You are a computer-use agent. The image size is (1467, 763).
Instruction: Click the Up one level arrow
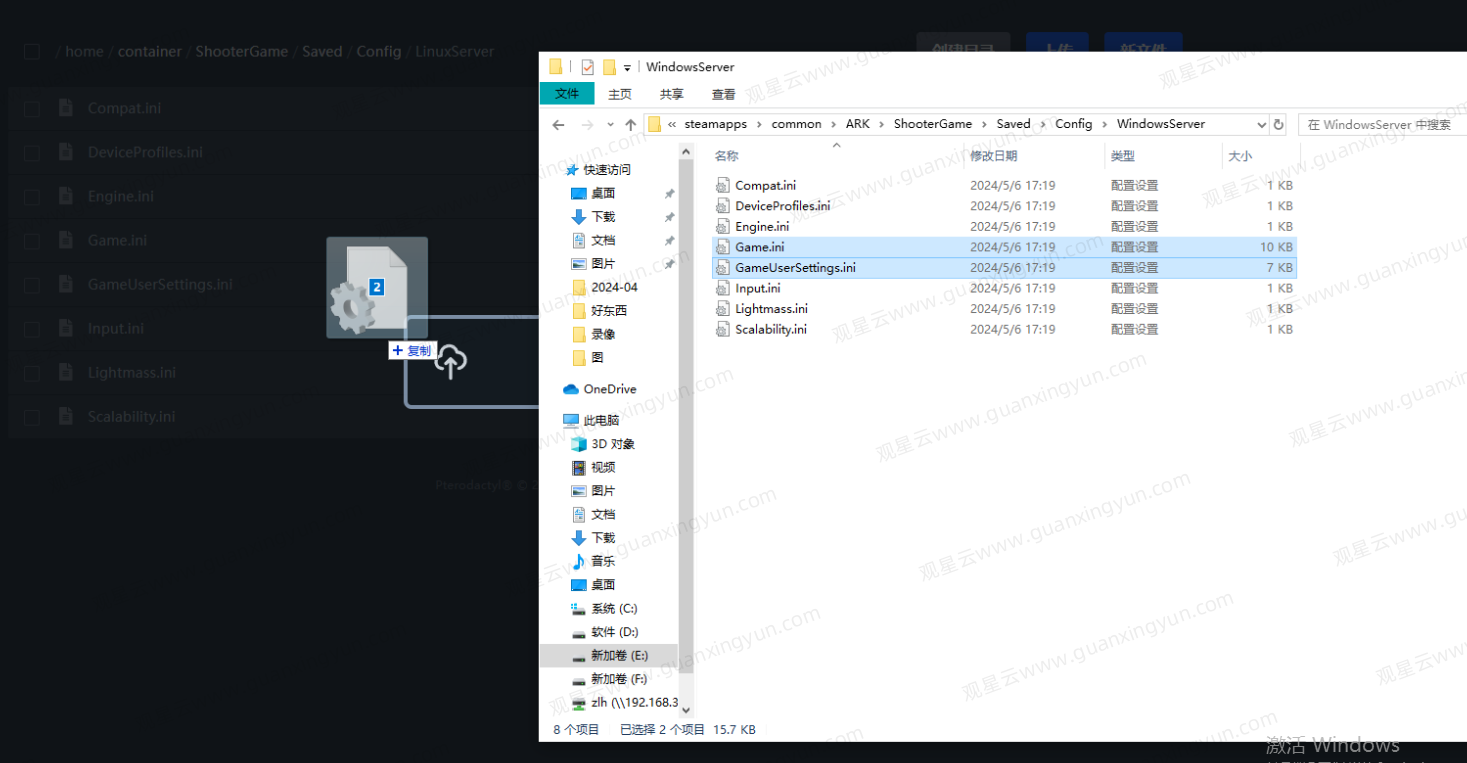(x=630, y=125)
